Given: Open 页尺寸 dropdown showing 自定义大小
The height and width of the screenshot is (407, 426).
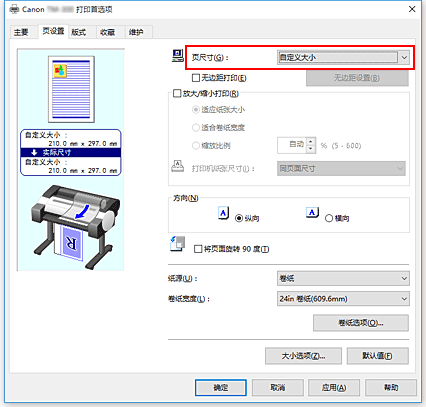Looking at the screenshot, I should (x=343, y=57).
